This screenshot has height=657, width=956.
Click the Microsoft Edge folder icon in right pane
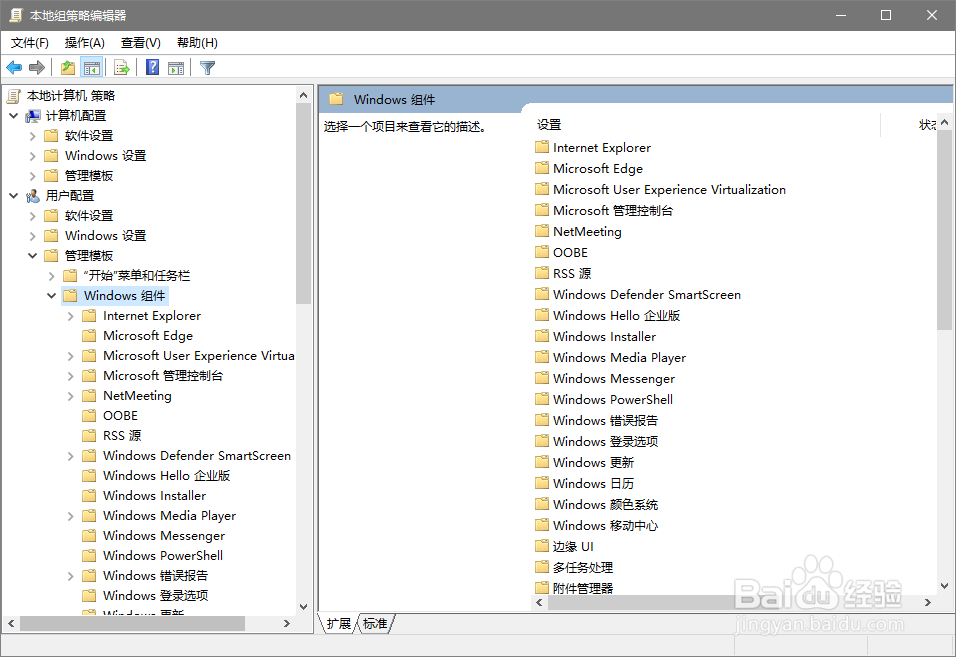pyautogui.click(x=542, y=168)
